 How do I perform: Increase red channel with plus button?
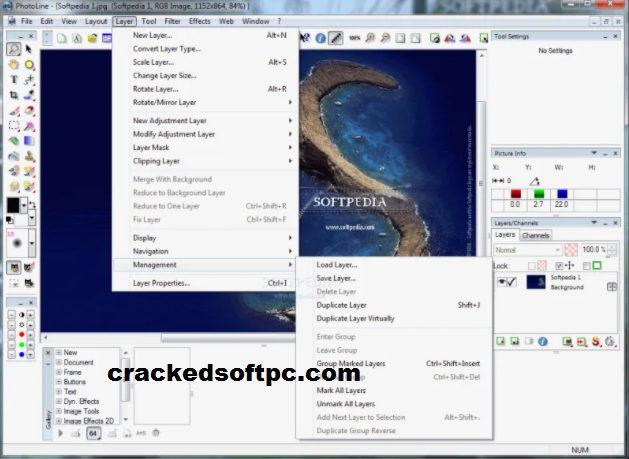(x=30, y=335)
